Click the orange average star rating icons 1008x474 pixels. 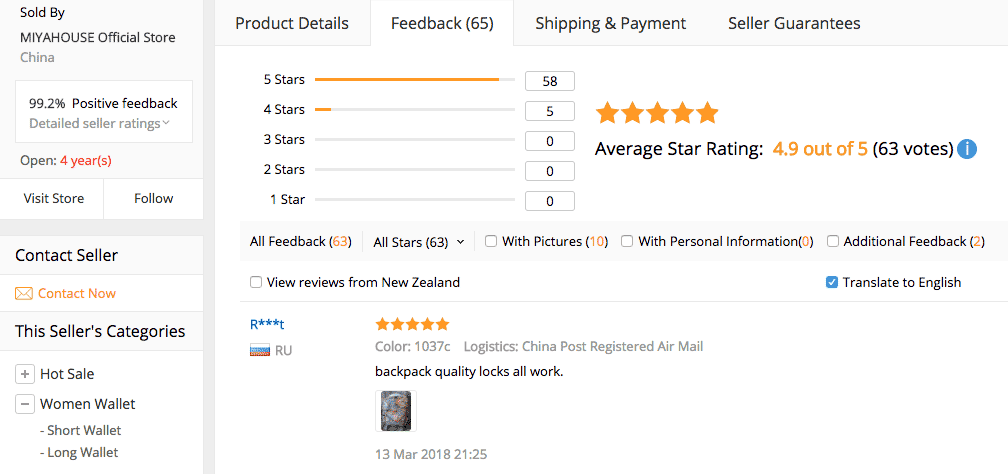click(x=656, y=113)
